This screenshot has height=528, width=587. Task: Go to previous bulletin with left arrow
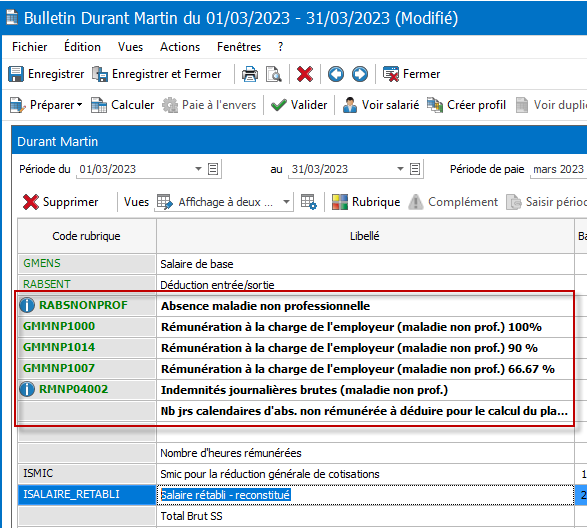(x=336, y=74)
